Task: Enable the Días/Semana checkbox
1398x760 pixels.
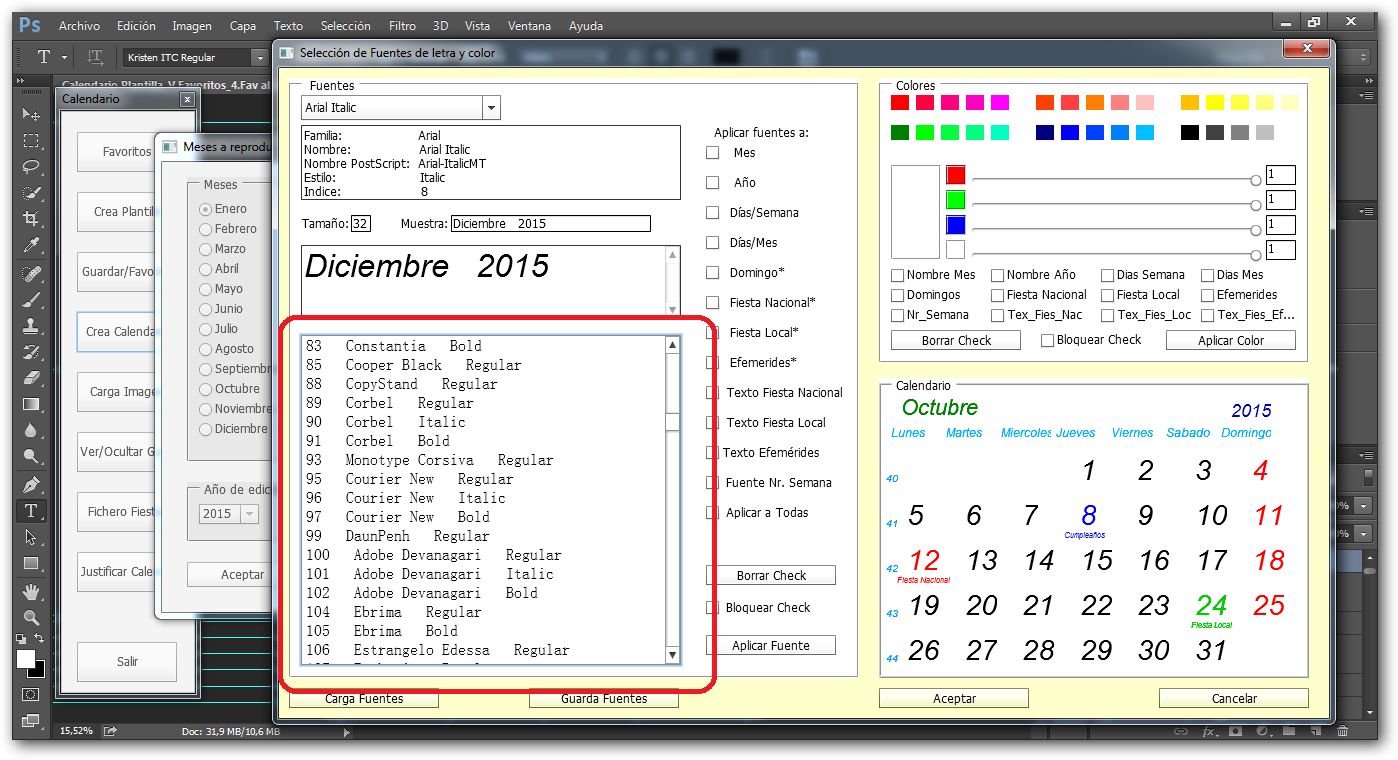Action: 713,213
